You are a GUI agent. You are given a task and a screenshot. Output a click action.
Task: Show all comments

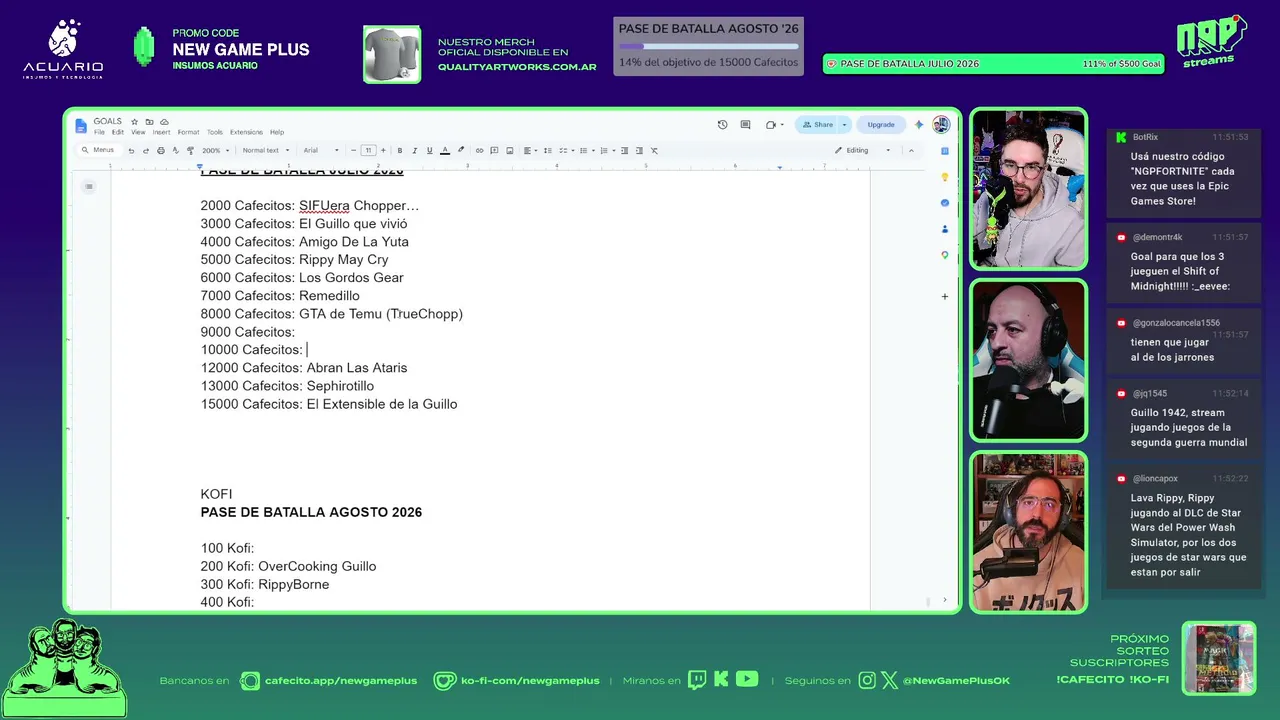tap(745, 125)
